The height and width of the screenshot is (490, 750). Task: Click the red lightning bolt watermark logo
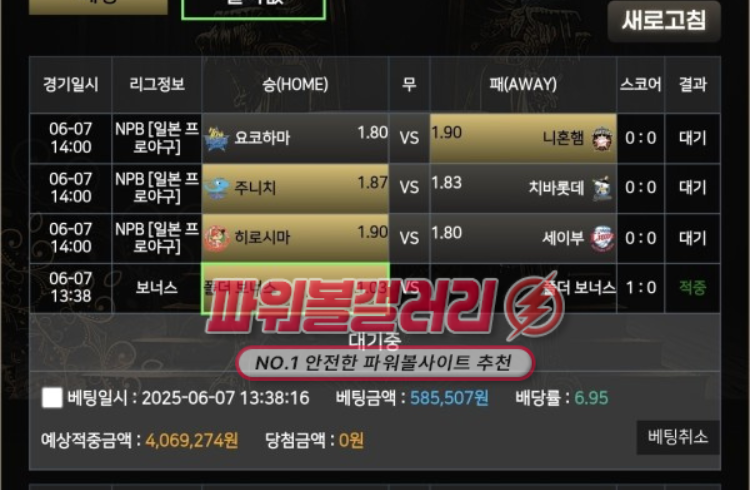pos(535,306)
